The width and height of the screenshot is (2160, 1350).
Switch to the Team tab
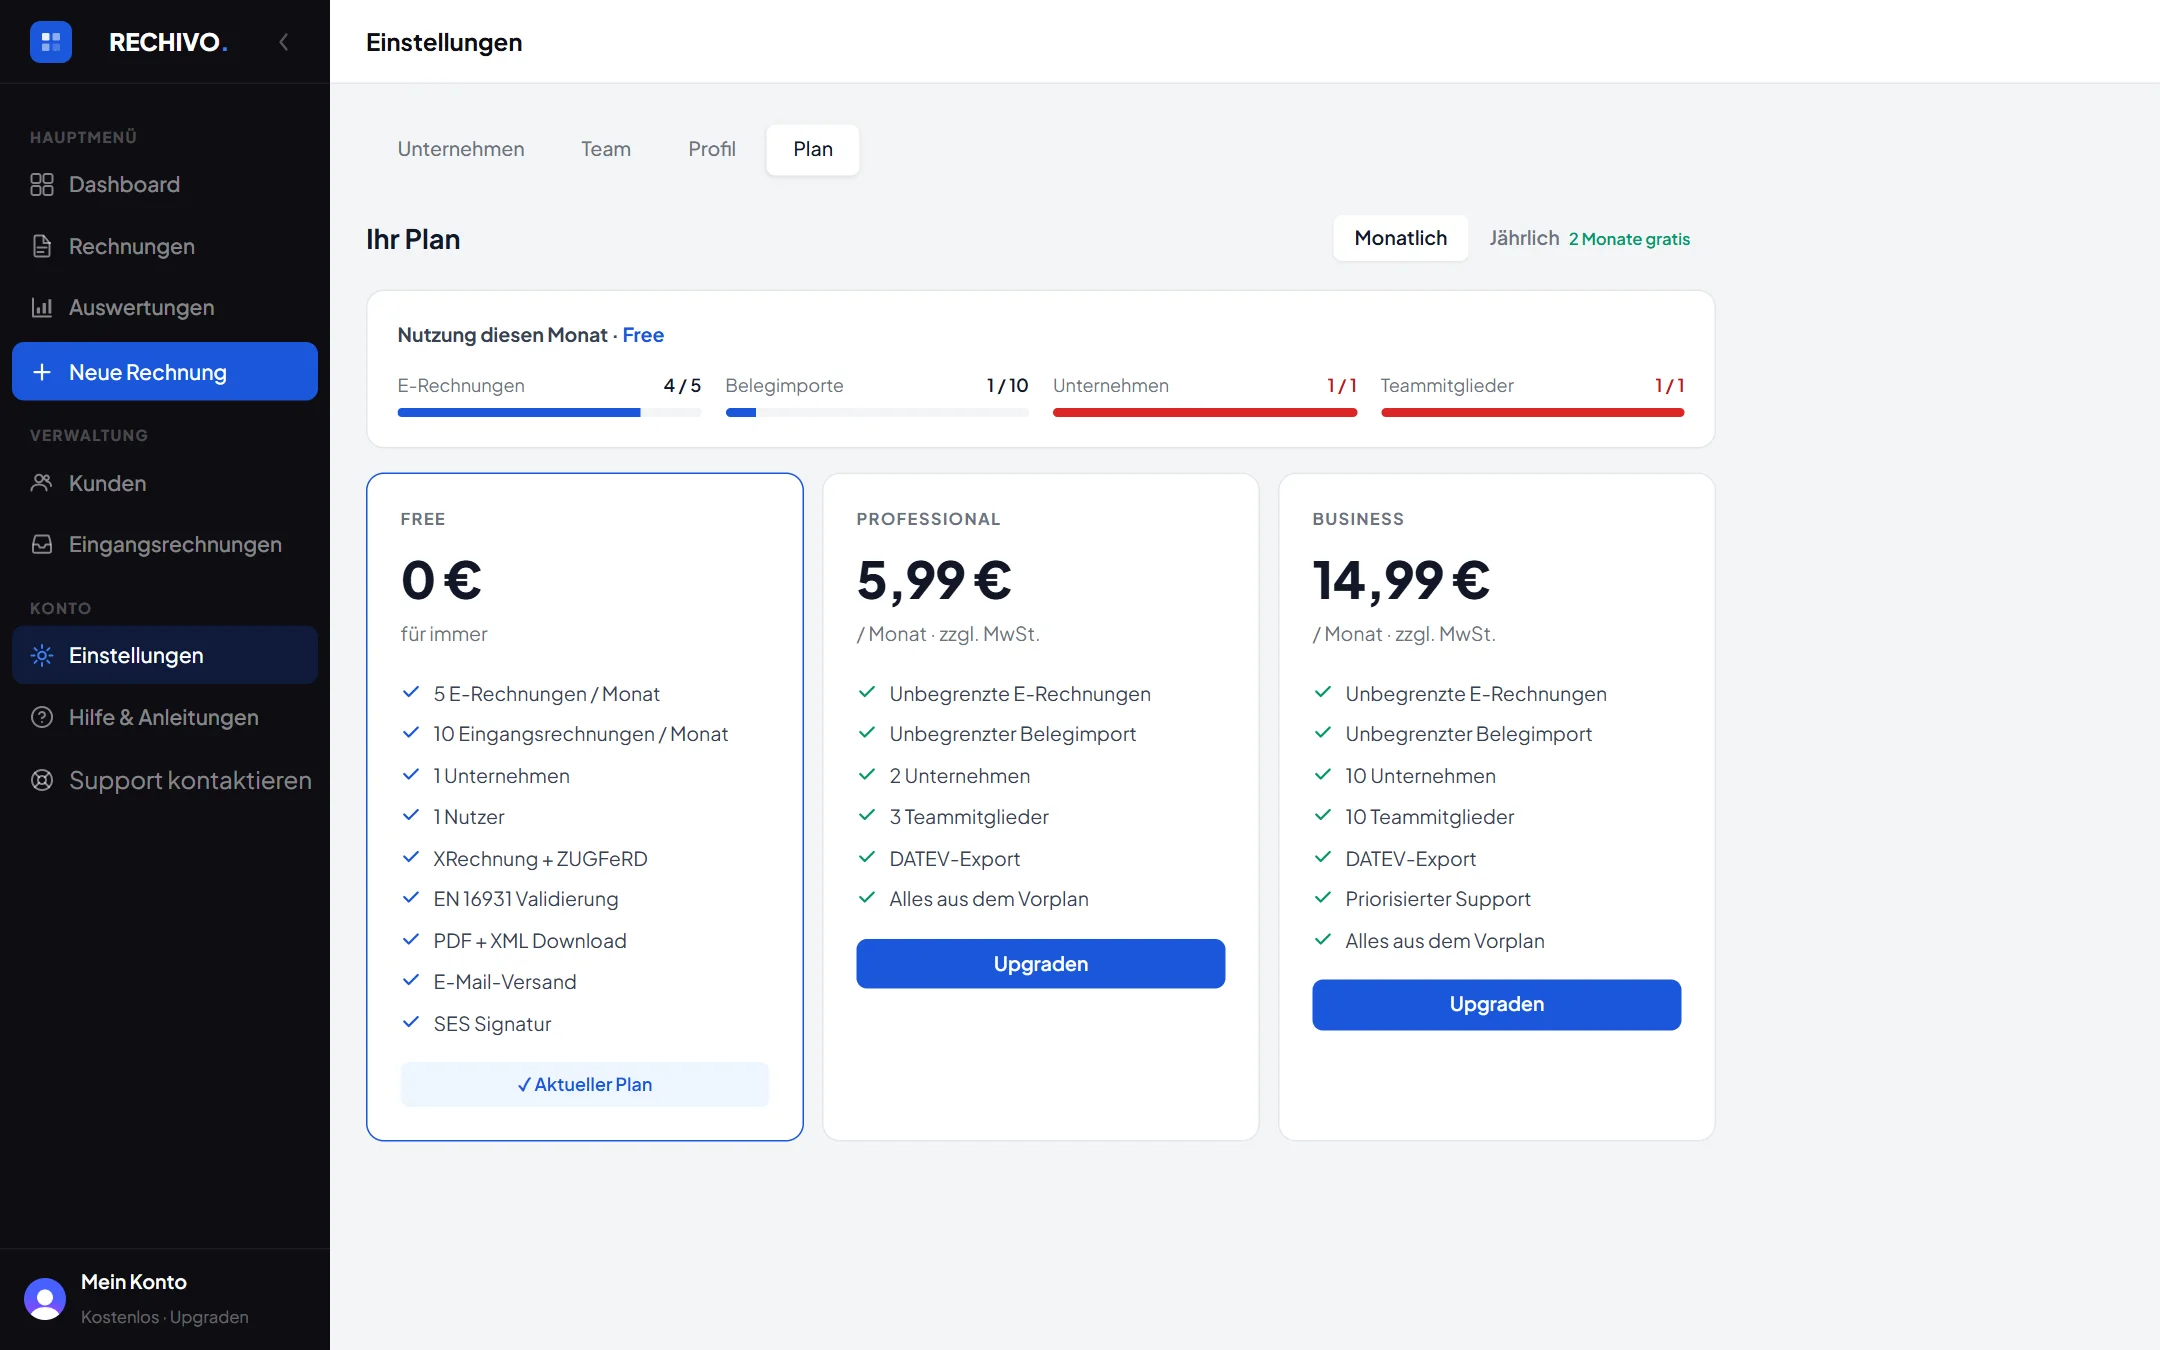606,149
